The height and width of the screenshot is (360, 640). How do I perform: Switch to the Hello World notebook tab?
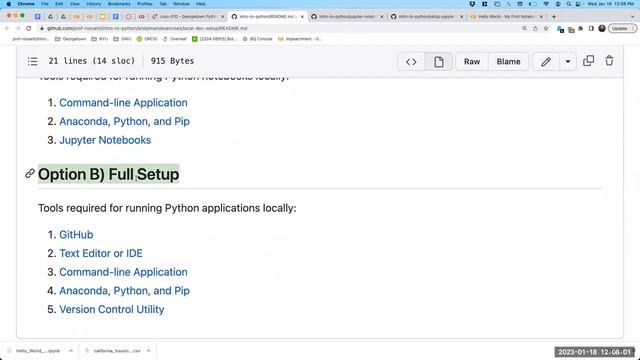tap(507, 17)
